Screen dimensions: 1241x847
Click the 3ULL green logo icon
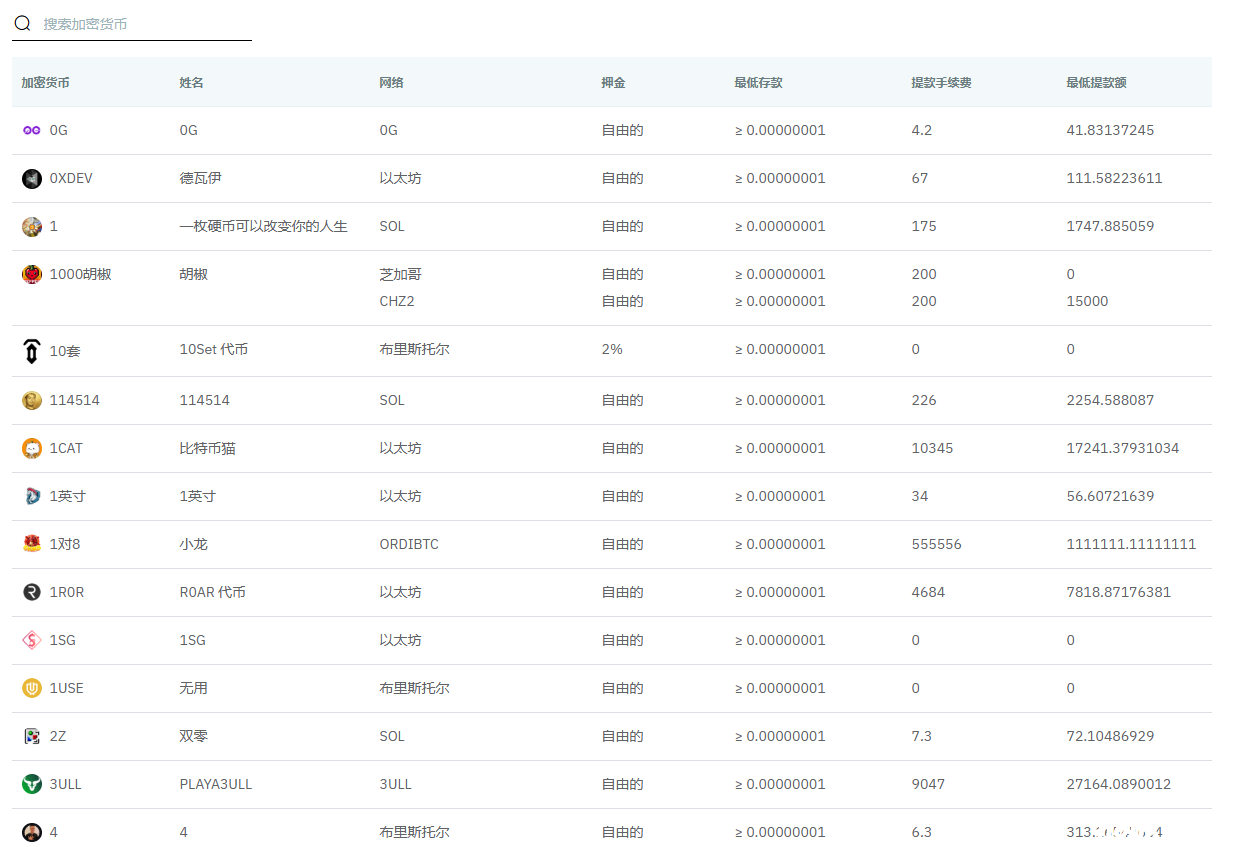tap(32, 784)
